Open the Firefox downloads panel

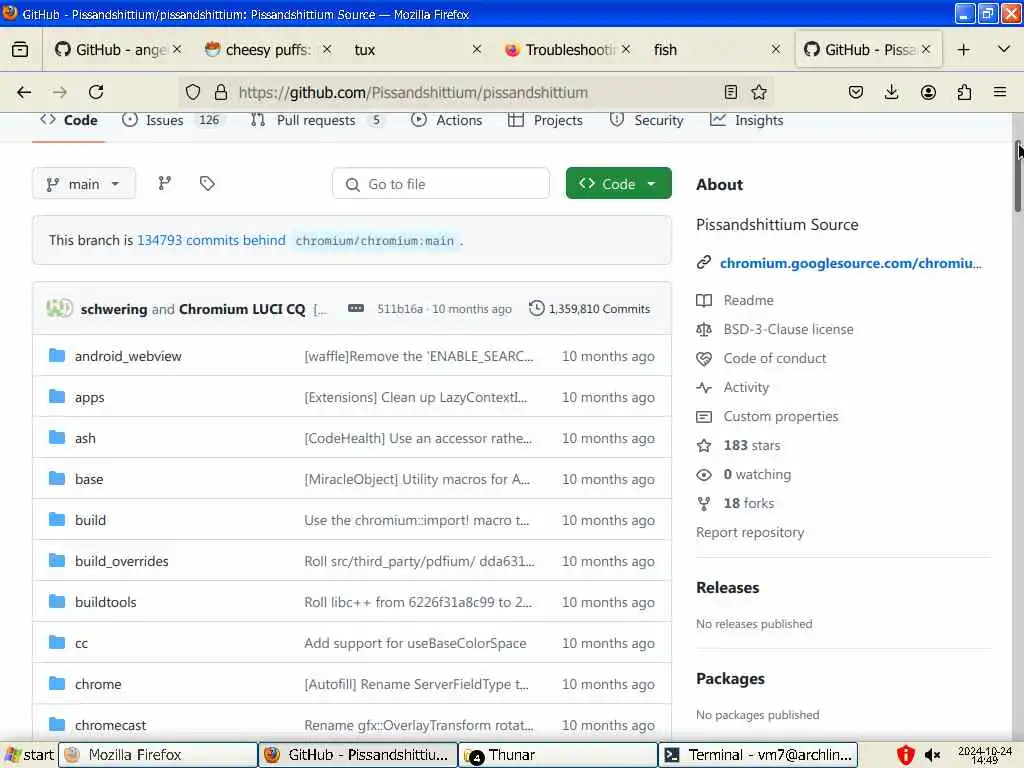(891, 92)
